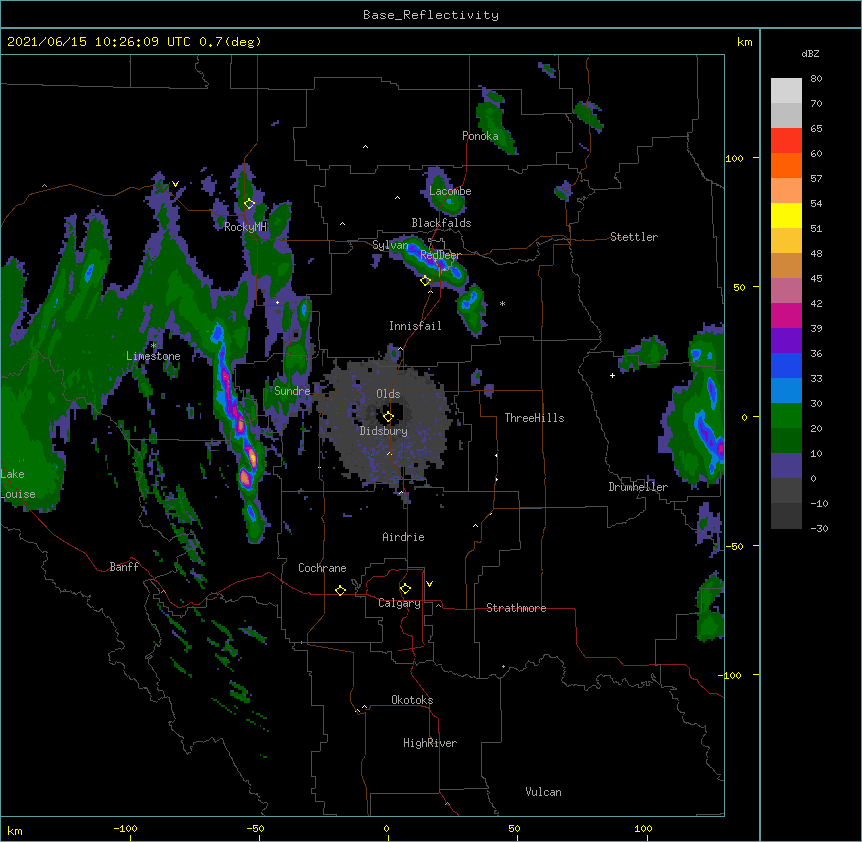Click the Okotoks label
862x842 pixels.
(412, 700)
